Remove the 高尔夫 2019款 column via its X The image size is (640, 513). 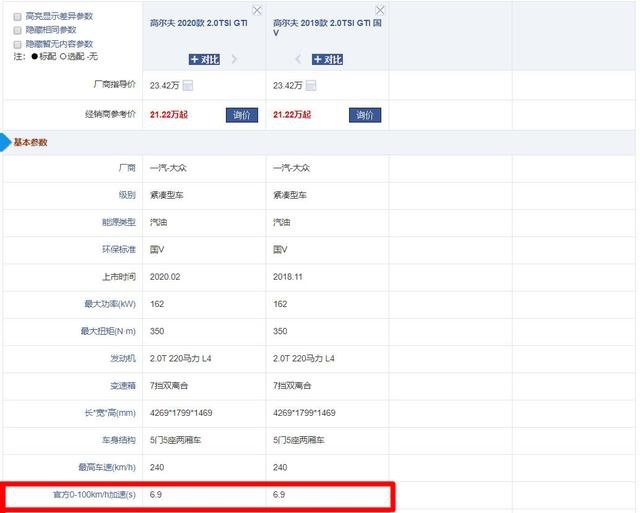pos(380,10)
